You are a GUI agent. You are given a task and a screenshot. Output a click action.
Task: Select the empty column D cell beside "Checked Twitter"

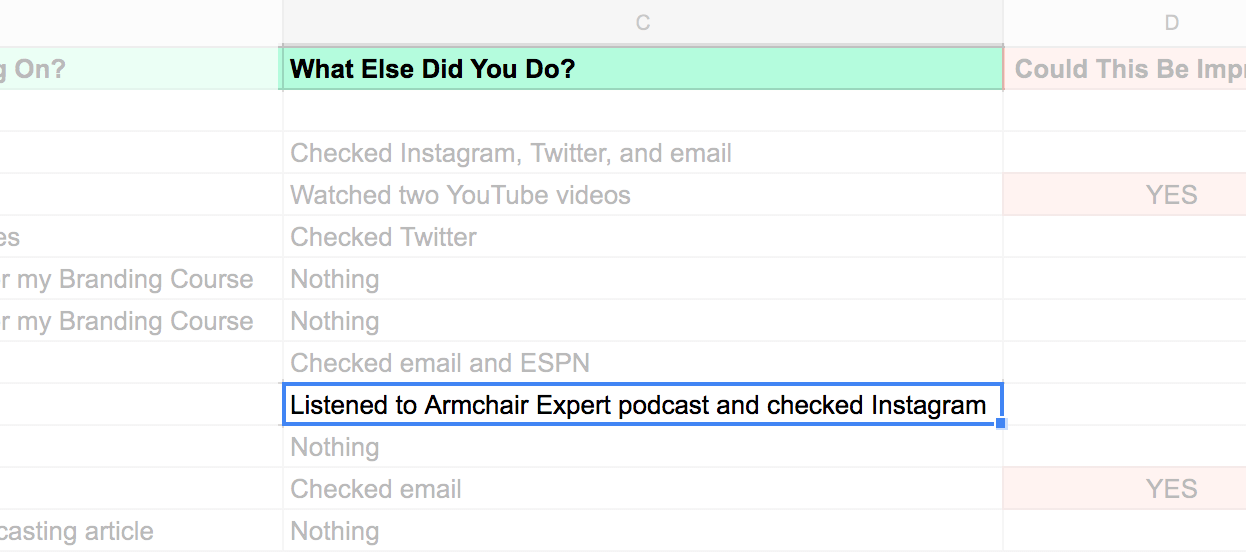pyautogui.click(x=1125, y=237)
